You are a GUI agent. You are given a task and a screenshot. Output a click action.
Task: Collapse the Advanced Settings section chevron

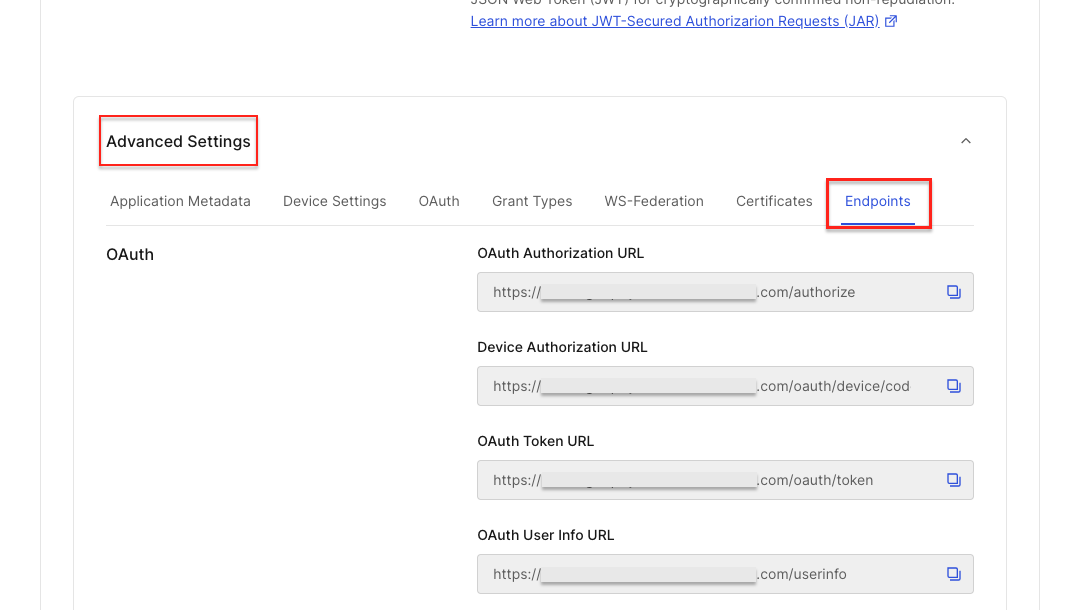coord(965,141)
